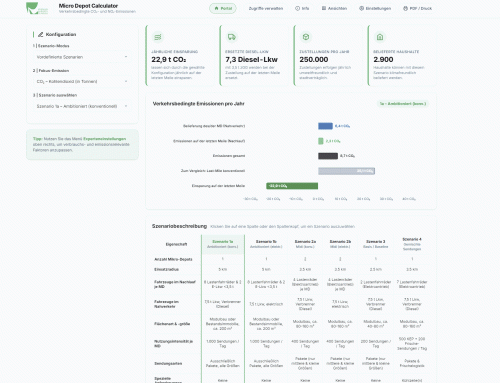Open the Ansichten menu
Image resolution: width=500 pixels, height=383 pixels.
click(334, 8)
